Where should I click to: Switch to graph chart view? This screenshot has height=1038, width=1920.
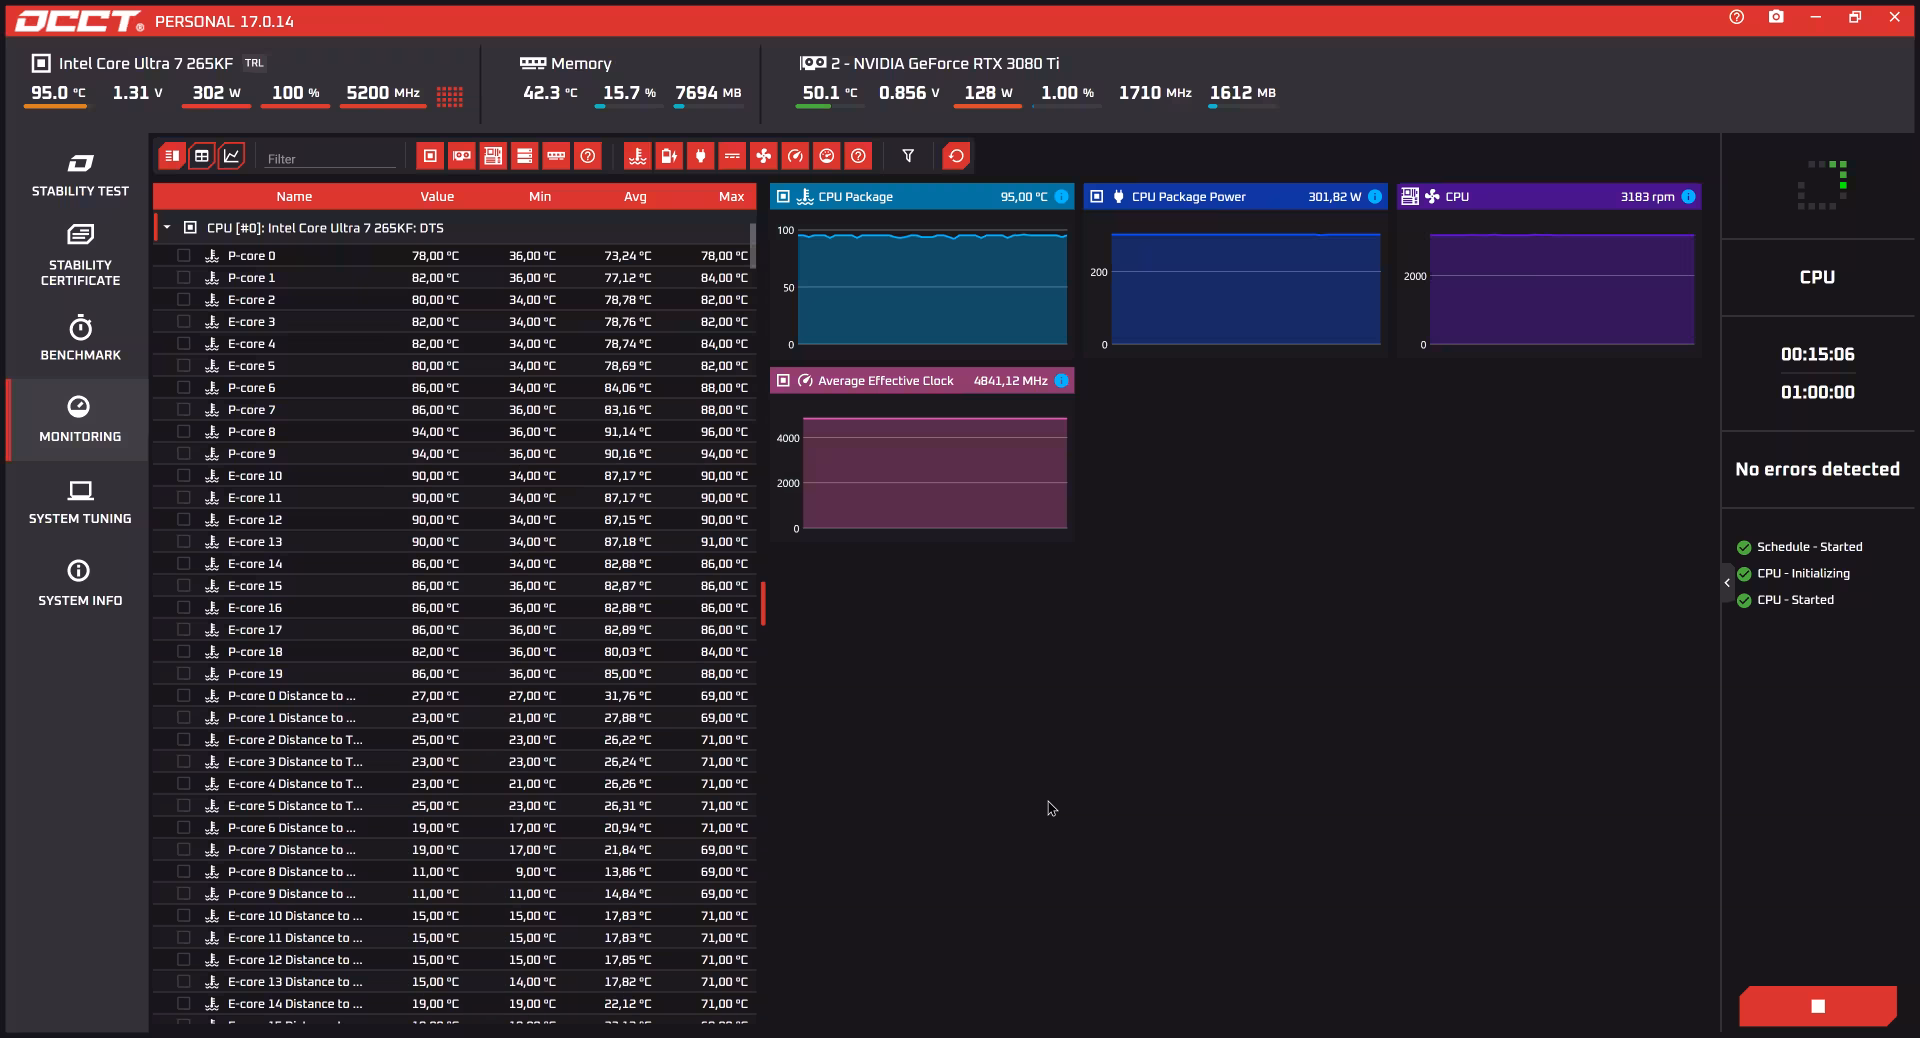coord(231,156)
